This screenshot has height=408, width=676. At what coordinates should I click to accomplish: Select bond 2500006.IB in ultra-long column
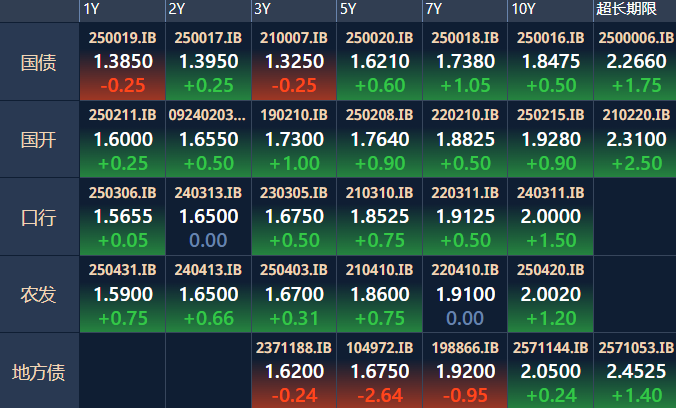(x=634, y=62)
